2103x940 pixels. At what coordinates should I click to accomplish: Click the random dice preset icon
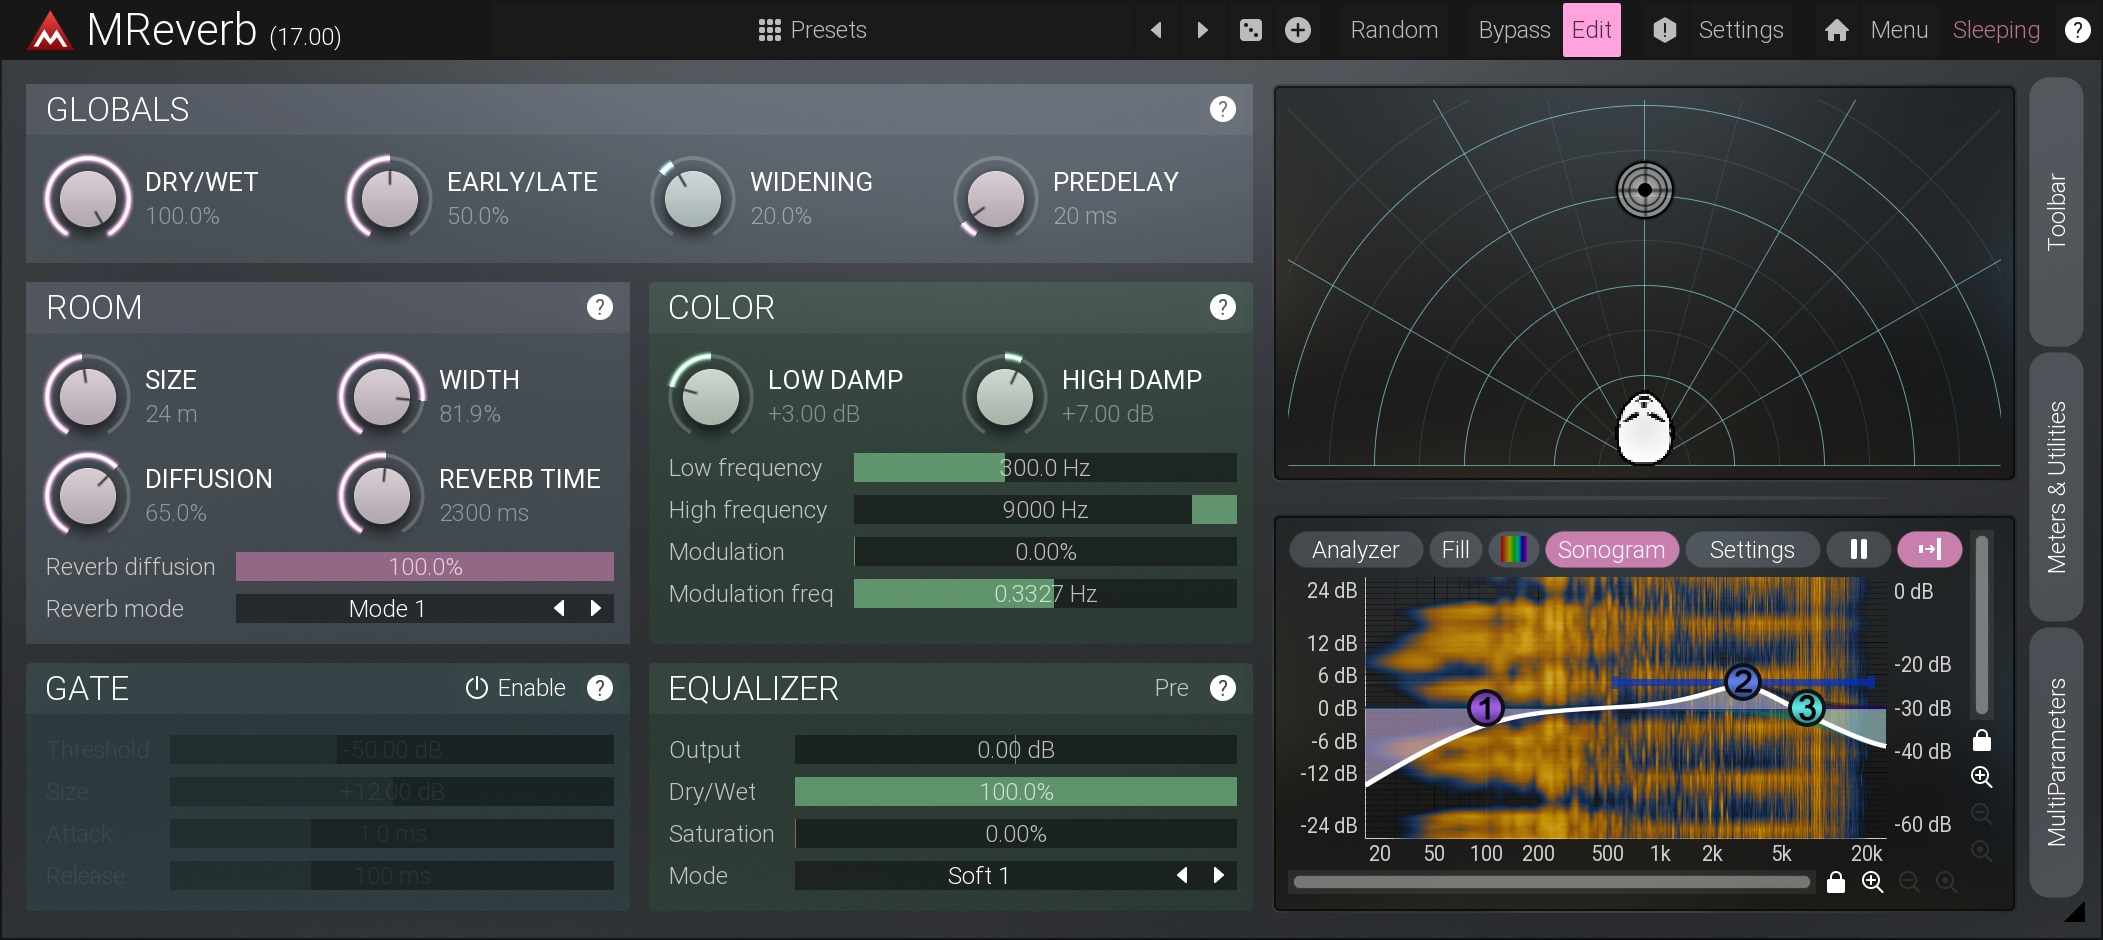[1250, 30]
